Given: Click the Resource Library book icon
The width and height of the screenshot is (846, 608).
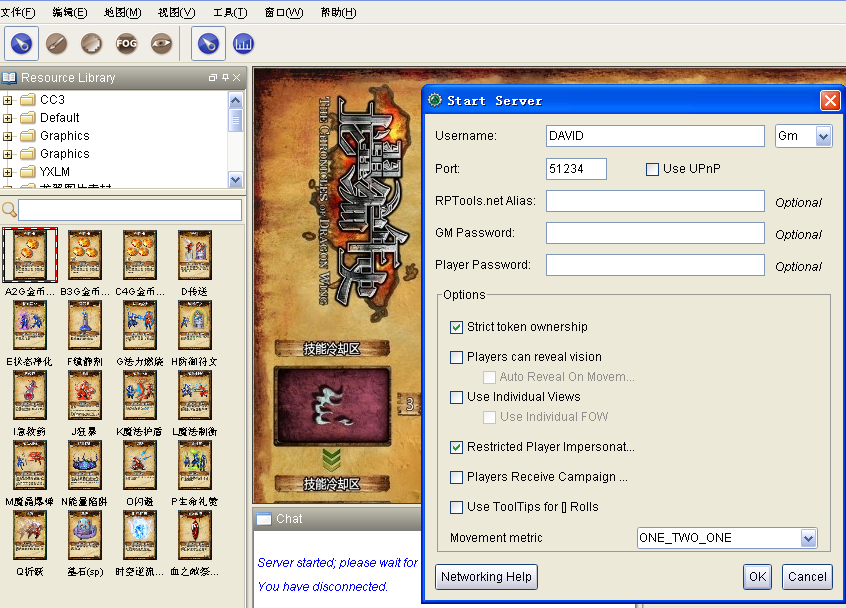Looking at the screenshot, I should point(9,78).
